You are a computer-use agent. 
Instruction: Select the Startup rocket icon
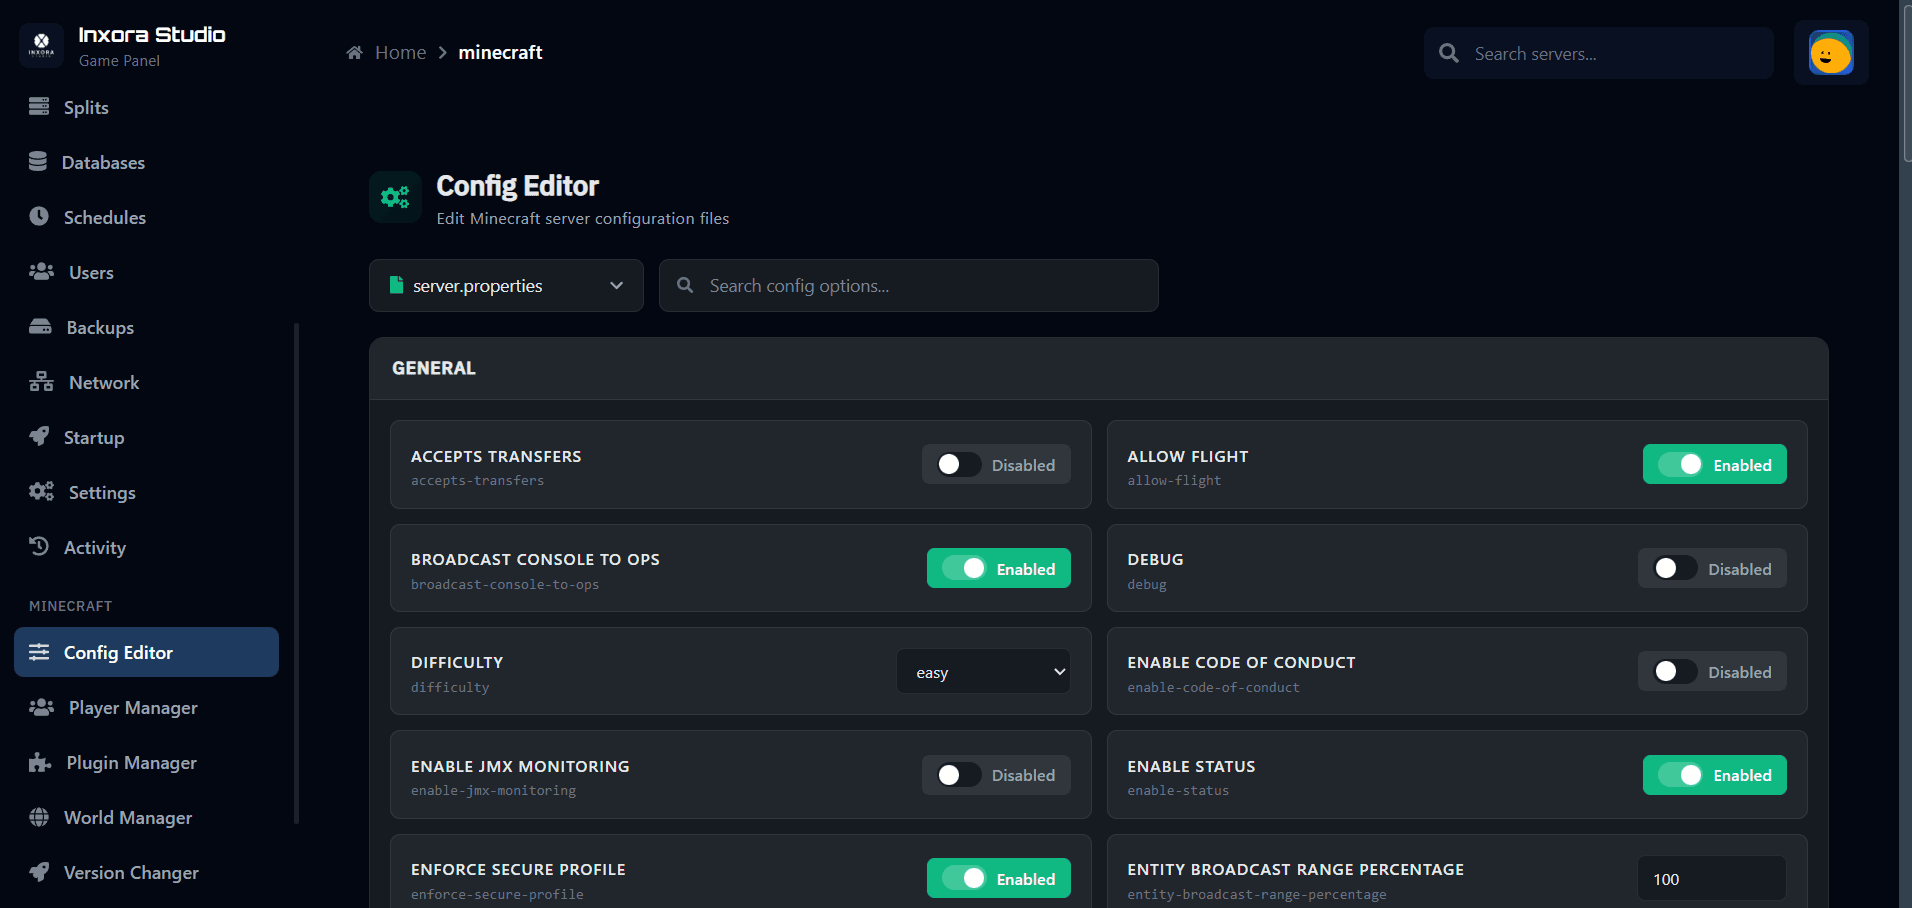[40, 436]
